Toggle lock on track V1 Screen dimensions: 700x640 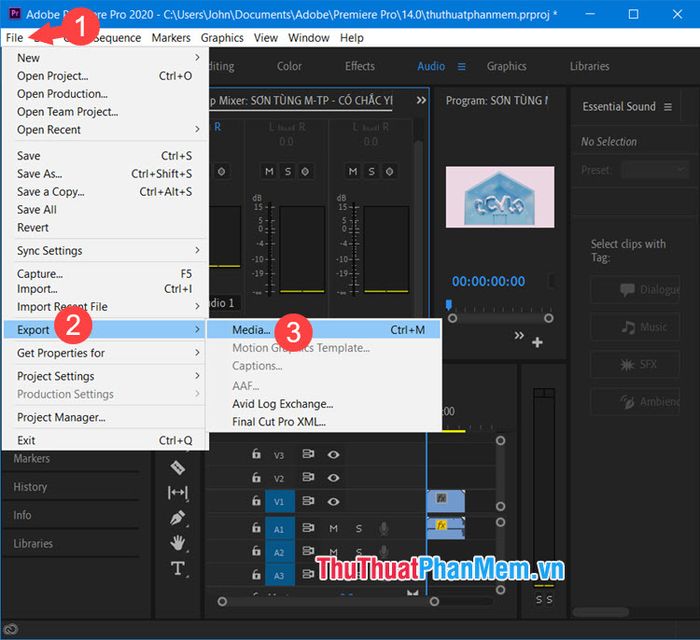tap(256, 501)
